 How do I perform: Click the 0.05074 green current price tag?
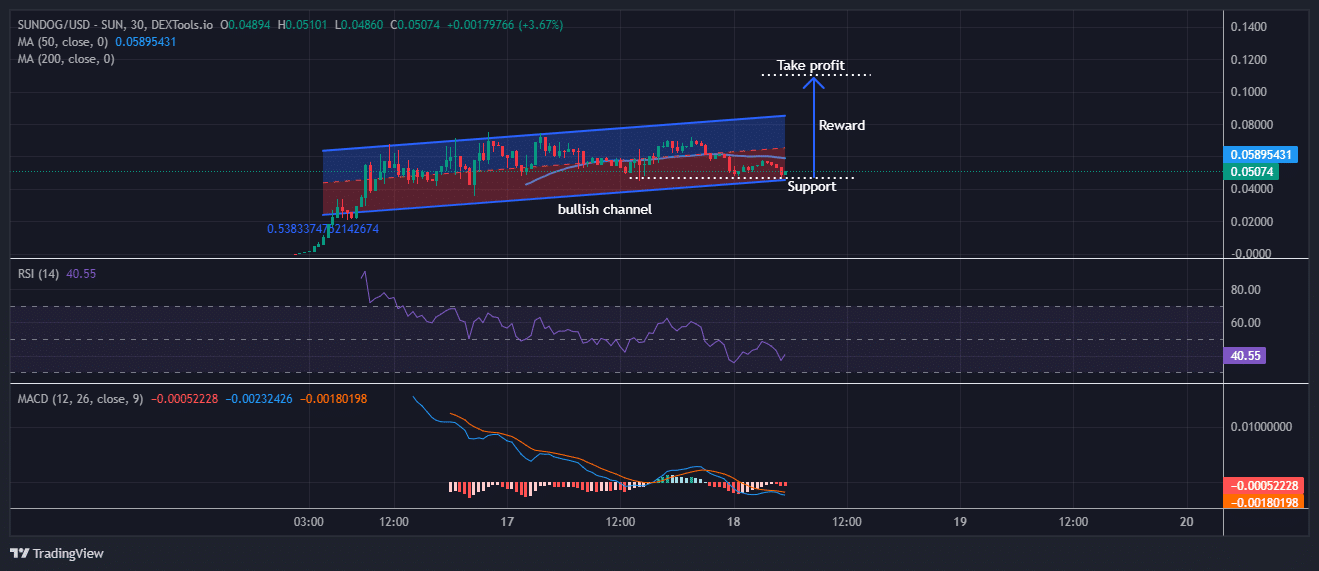pyautogui.click(x=1251, y=171)
